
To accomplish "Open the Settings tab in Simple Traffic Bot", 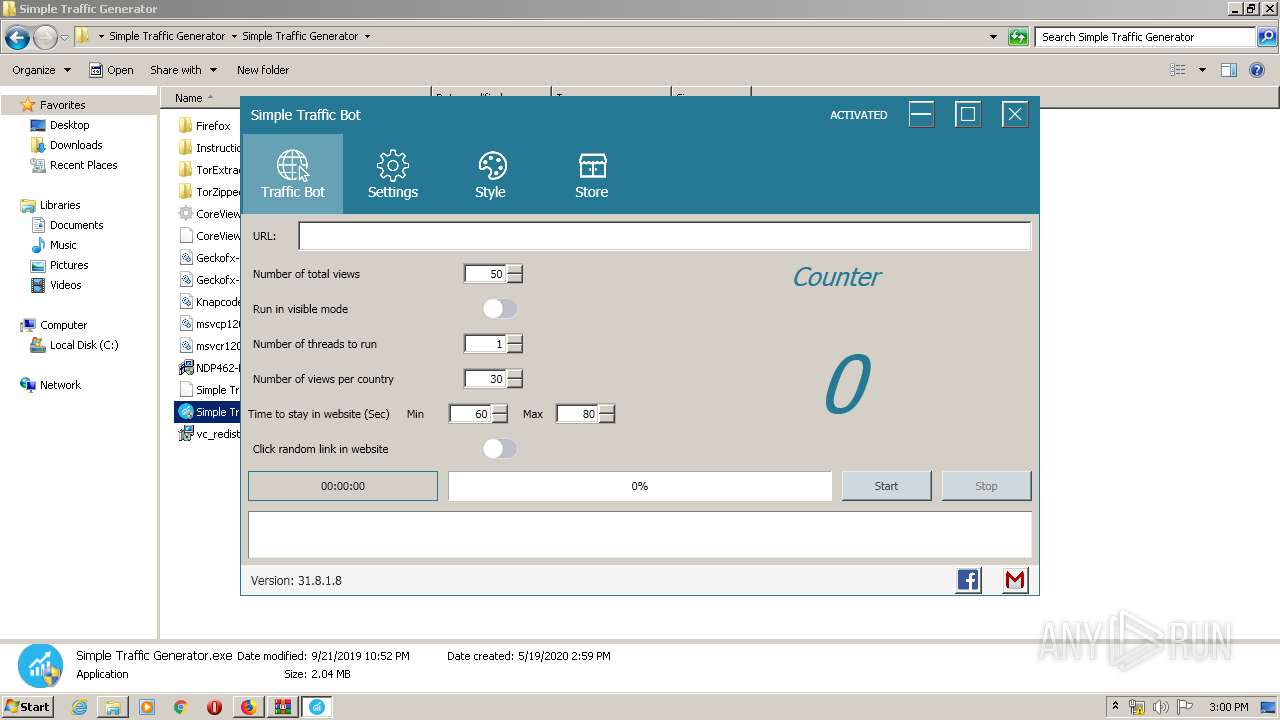I will [393, 174].
